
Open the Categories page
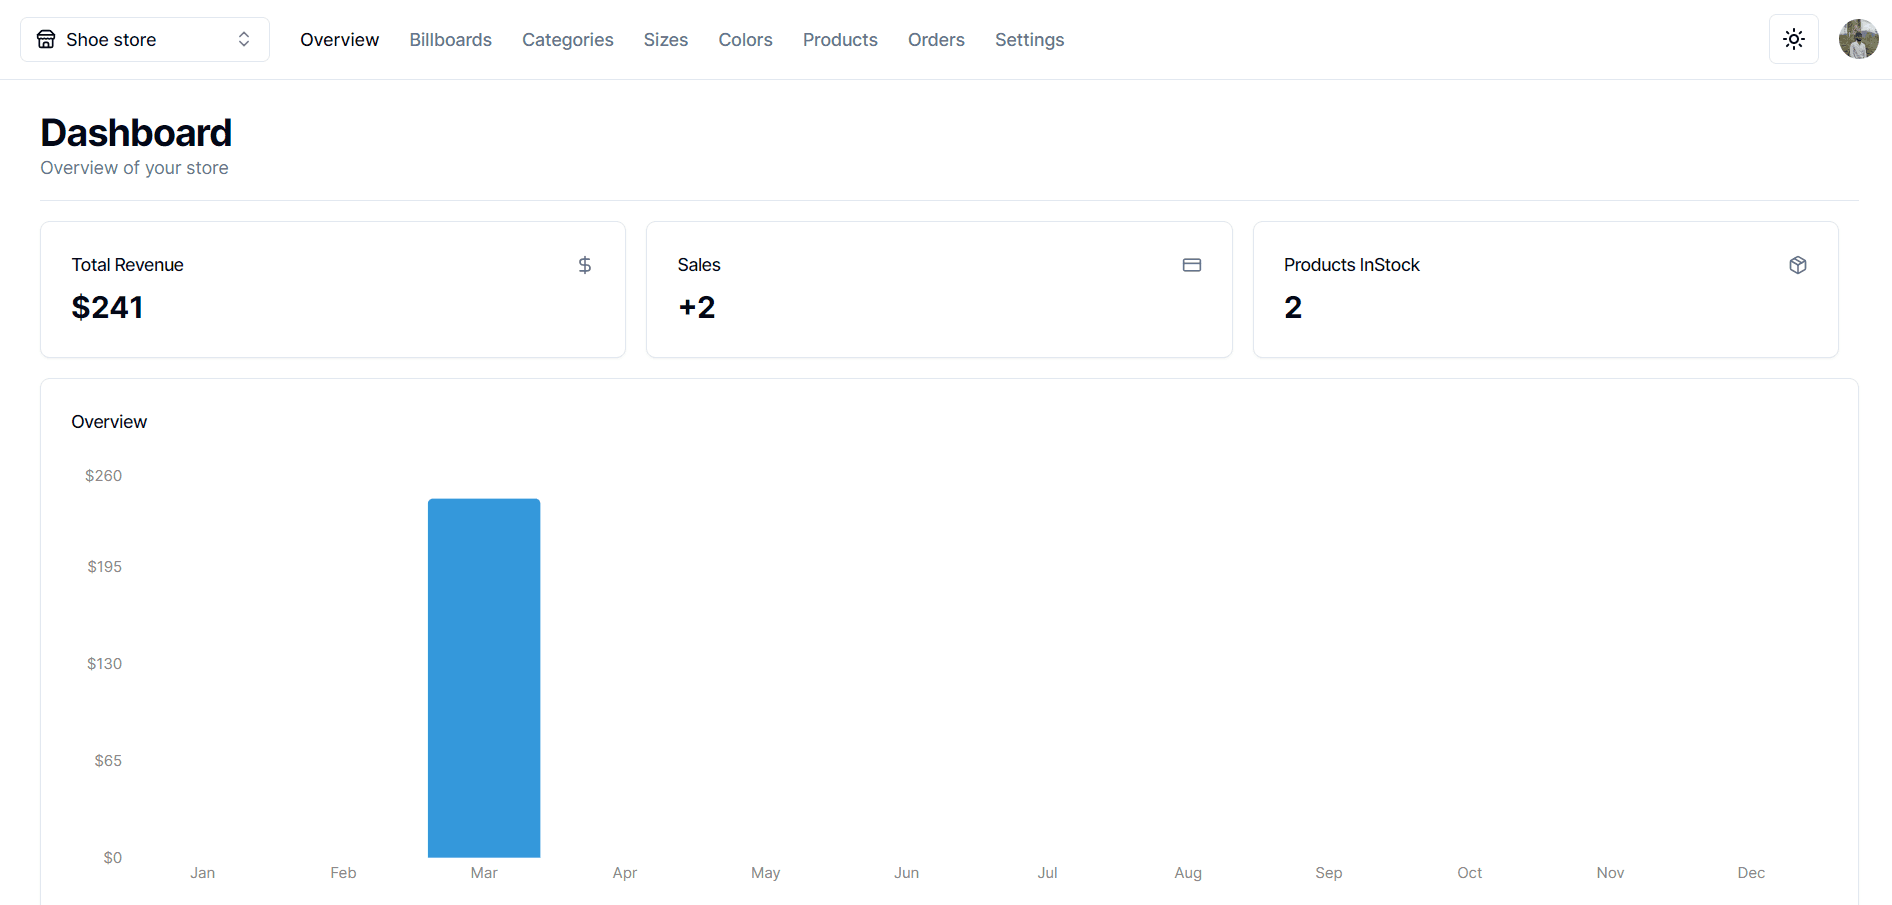pos(567,39)
